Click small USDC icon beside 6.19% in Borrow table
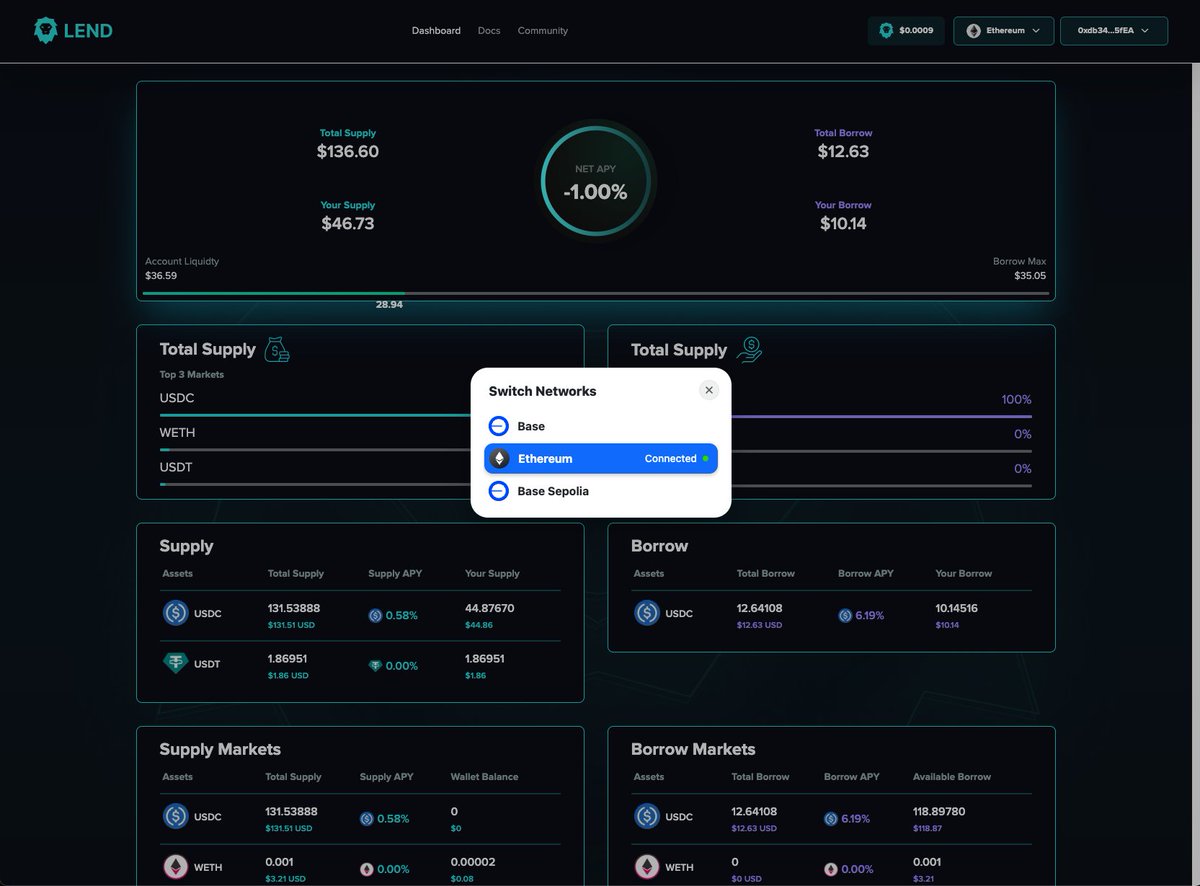The height and width of the screenshot is (886, 1200). point(845,616)
